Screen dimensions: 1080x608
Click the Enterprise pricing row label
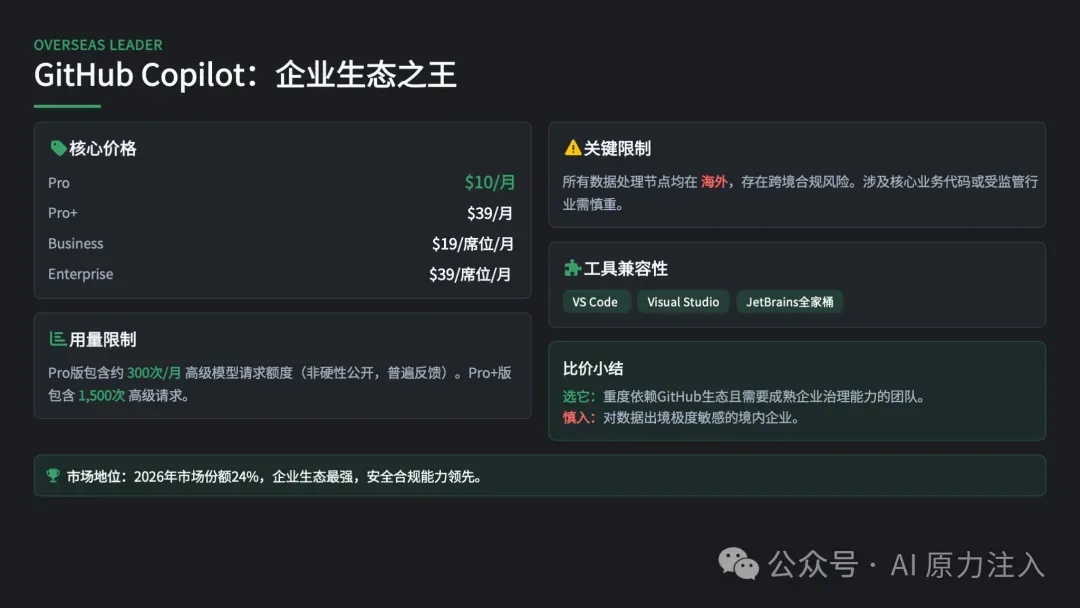tap(80, 274)
